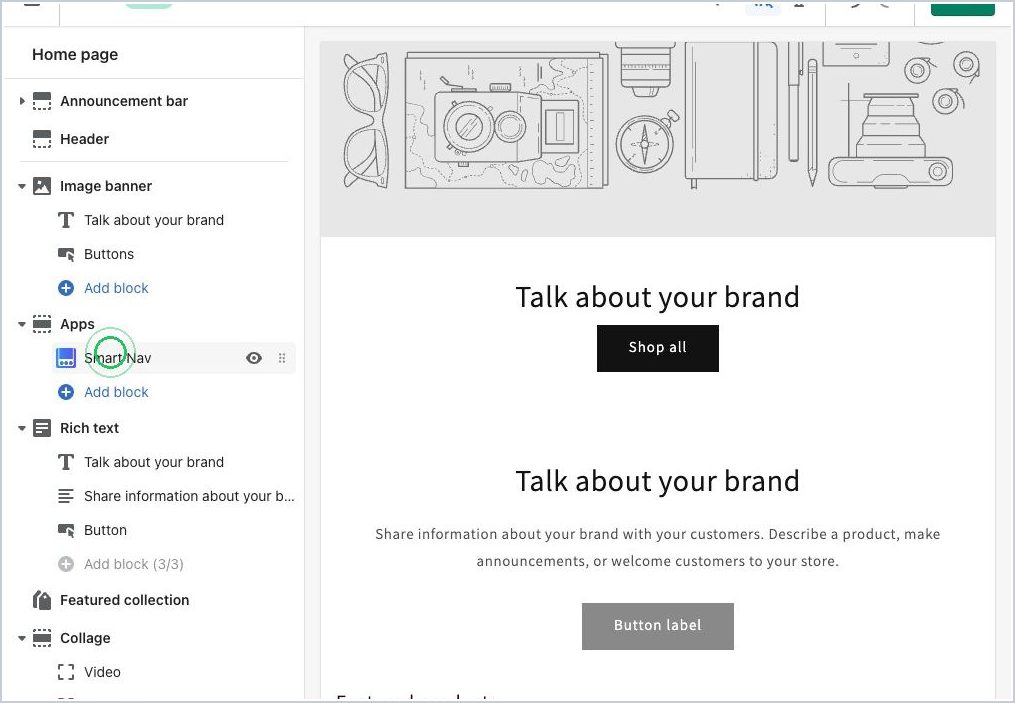Click the text icon in Rich text heading block
1015x703 pixels.
point(66,462)
